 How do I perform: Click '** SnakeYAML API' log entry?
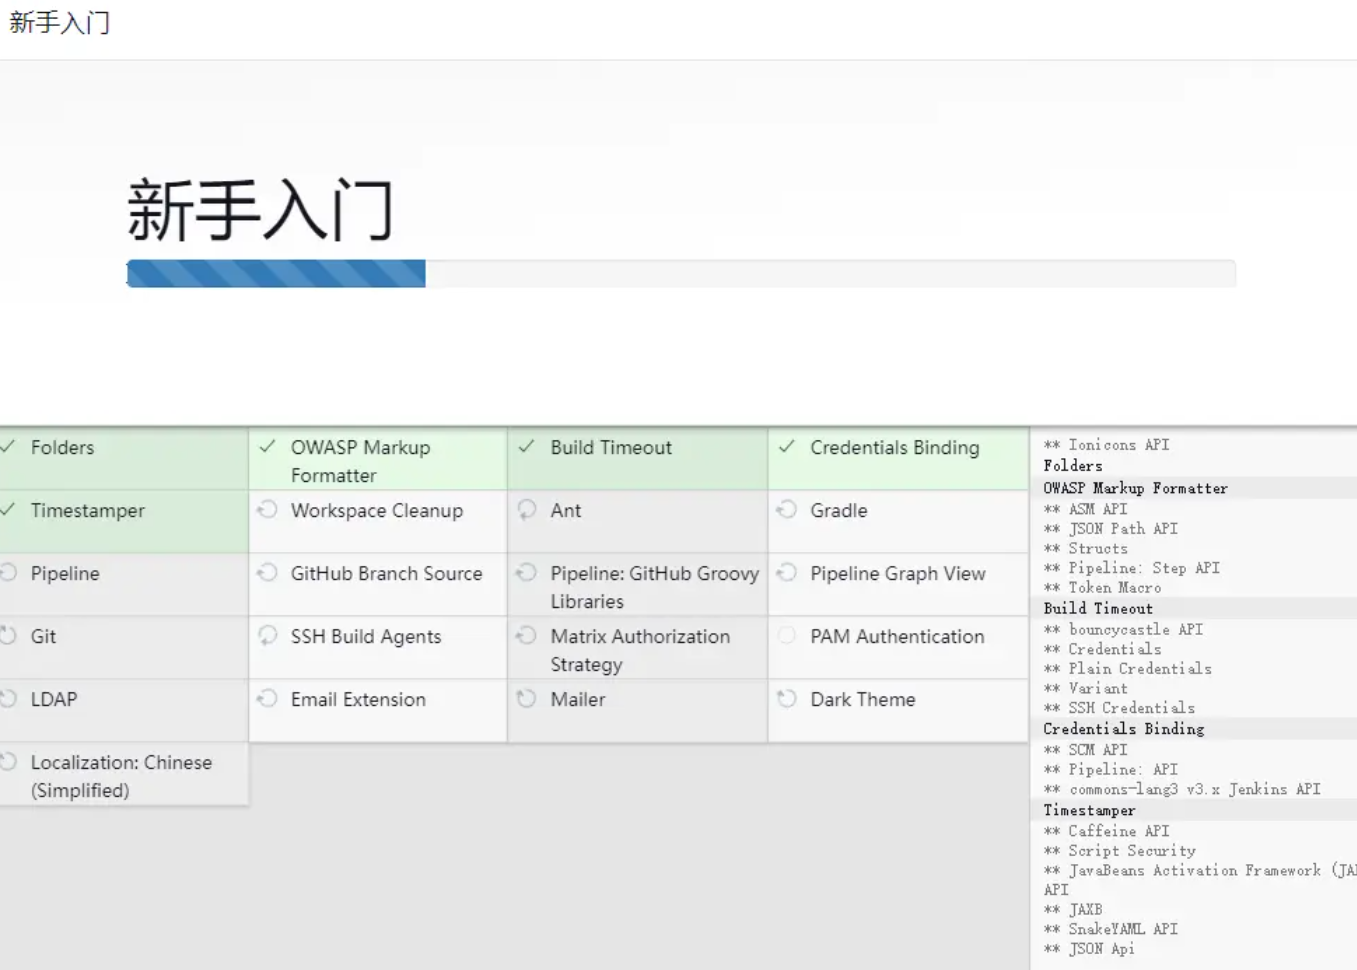coord(1111,929)
